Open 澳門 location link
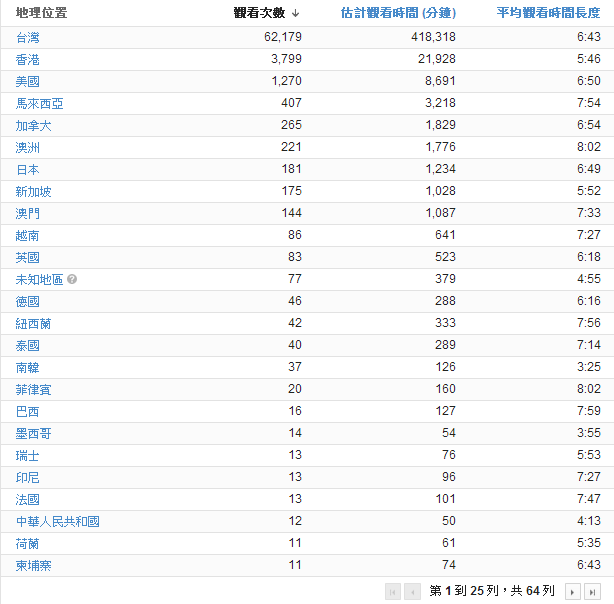Screen dimensions: 614x604 coord(27,213)
